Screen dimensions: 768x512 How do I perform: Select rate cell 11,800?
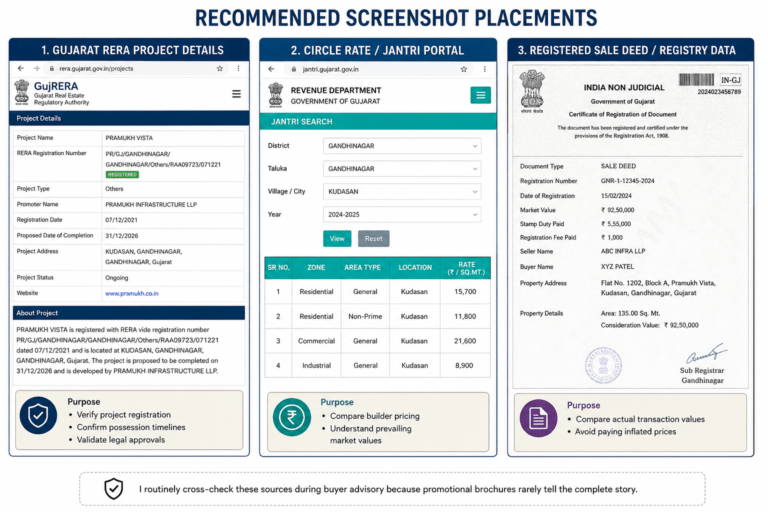click(465, 317)
